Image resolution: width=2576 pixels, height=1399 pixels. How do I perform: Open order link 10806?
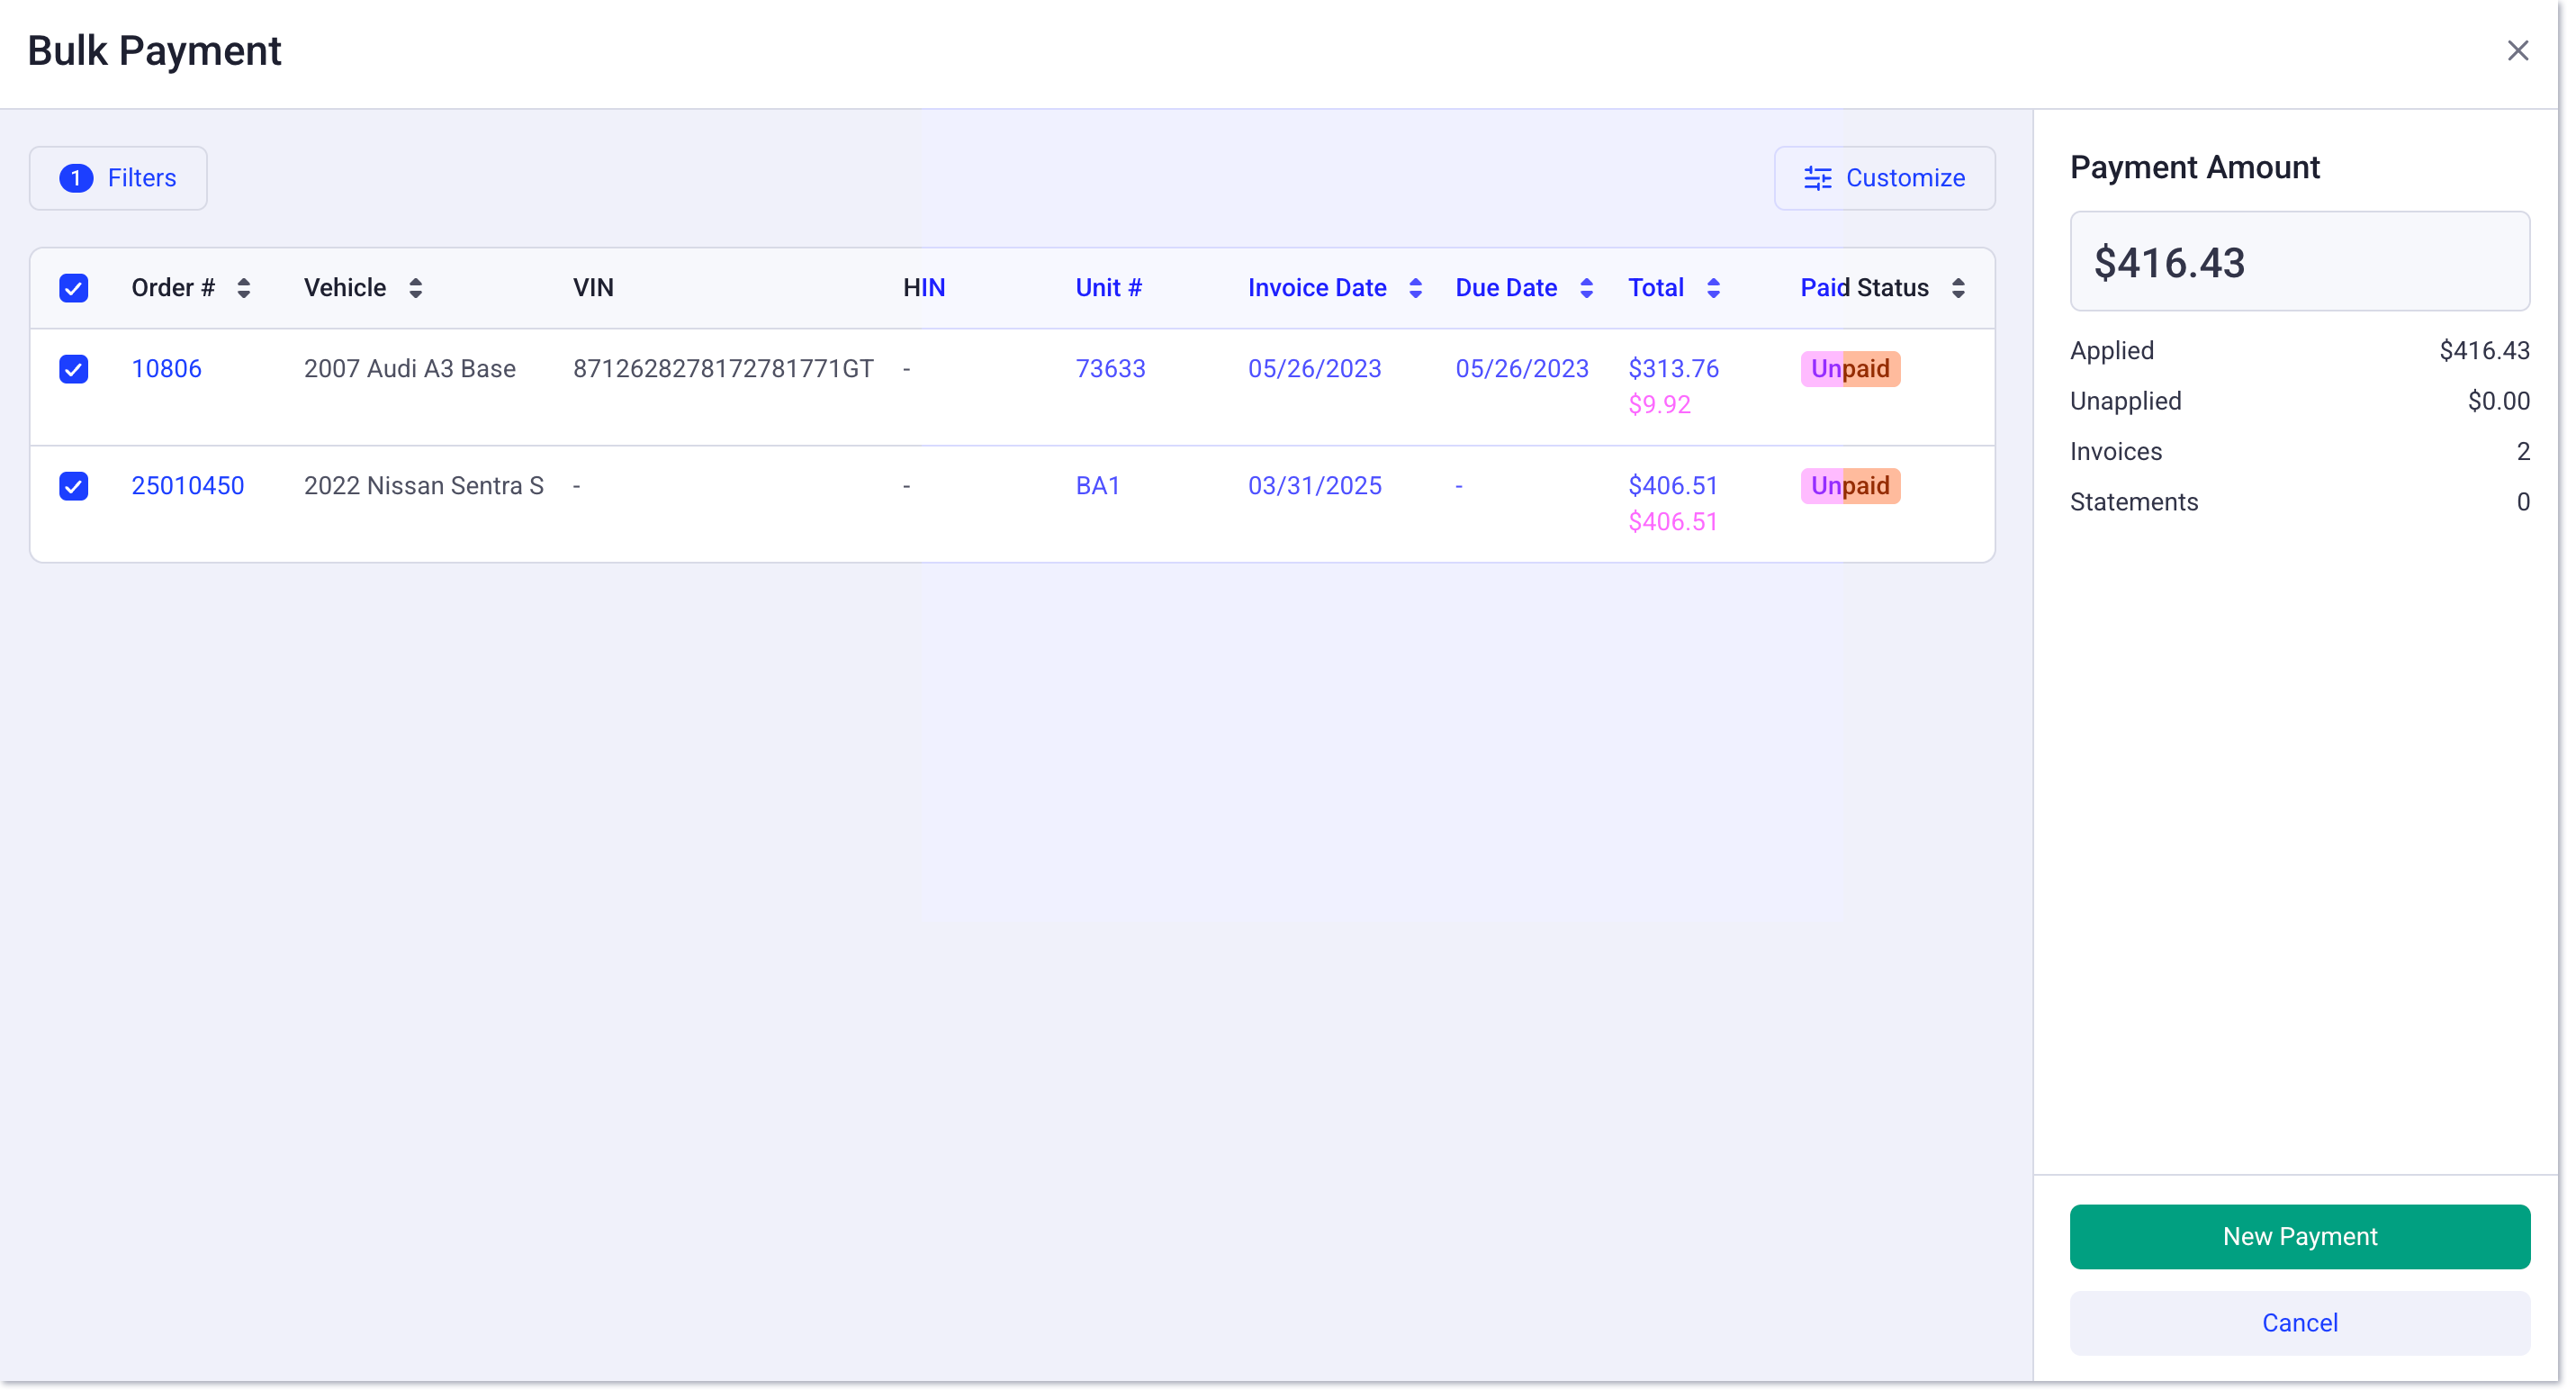167,369
